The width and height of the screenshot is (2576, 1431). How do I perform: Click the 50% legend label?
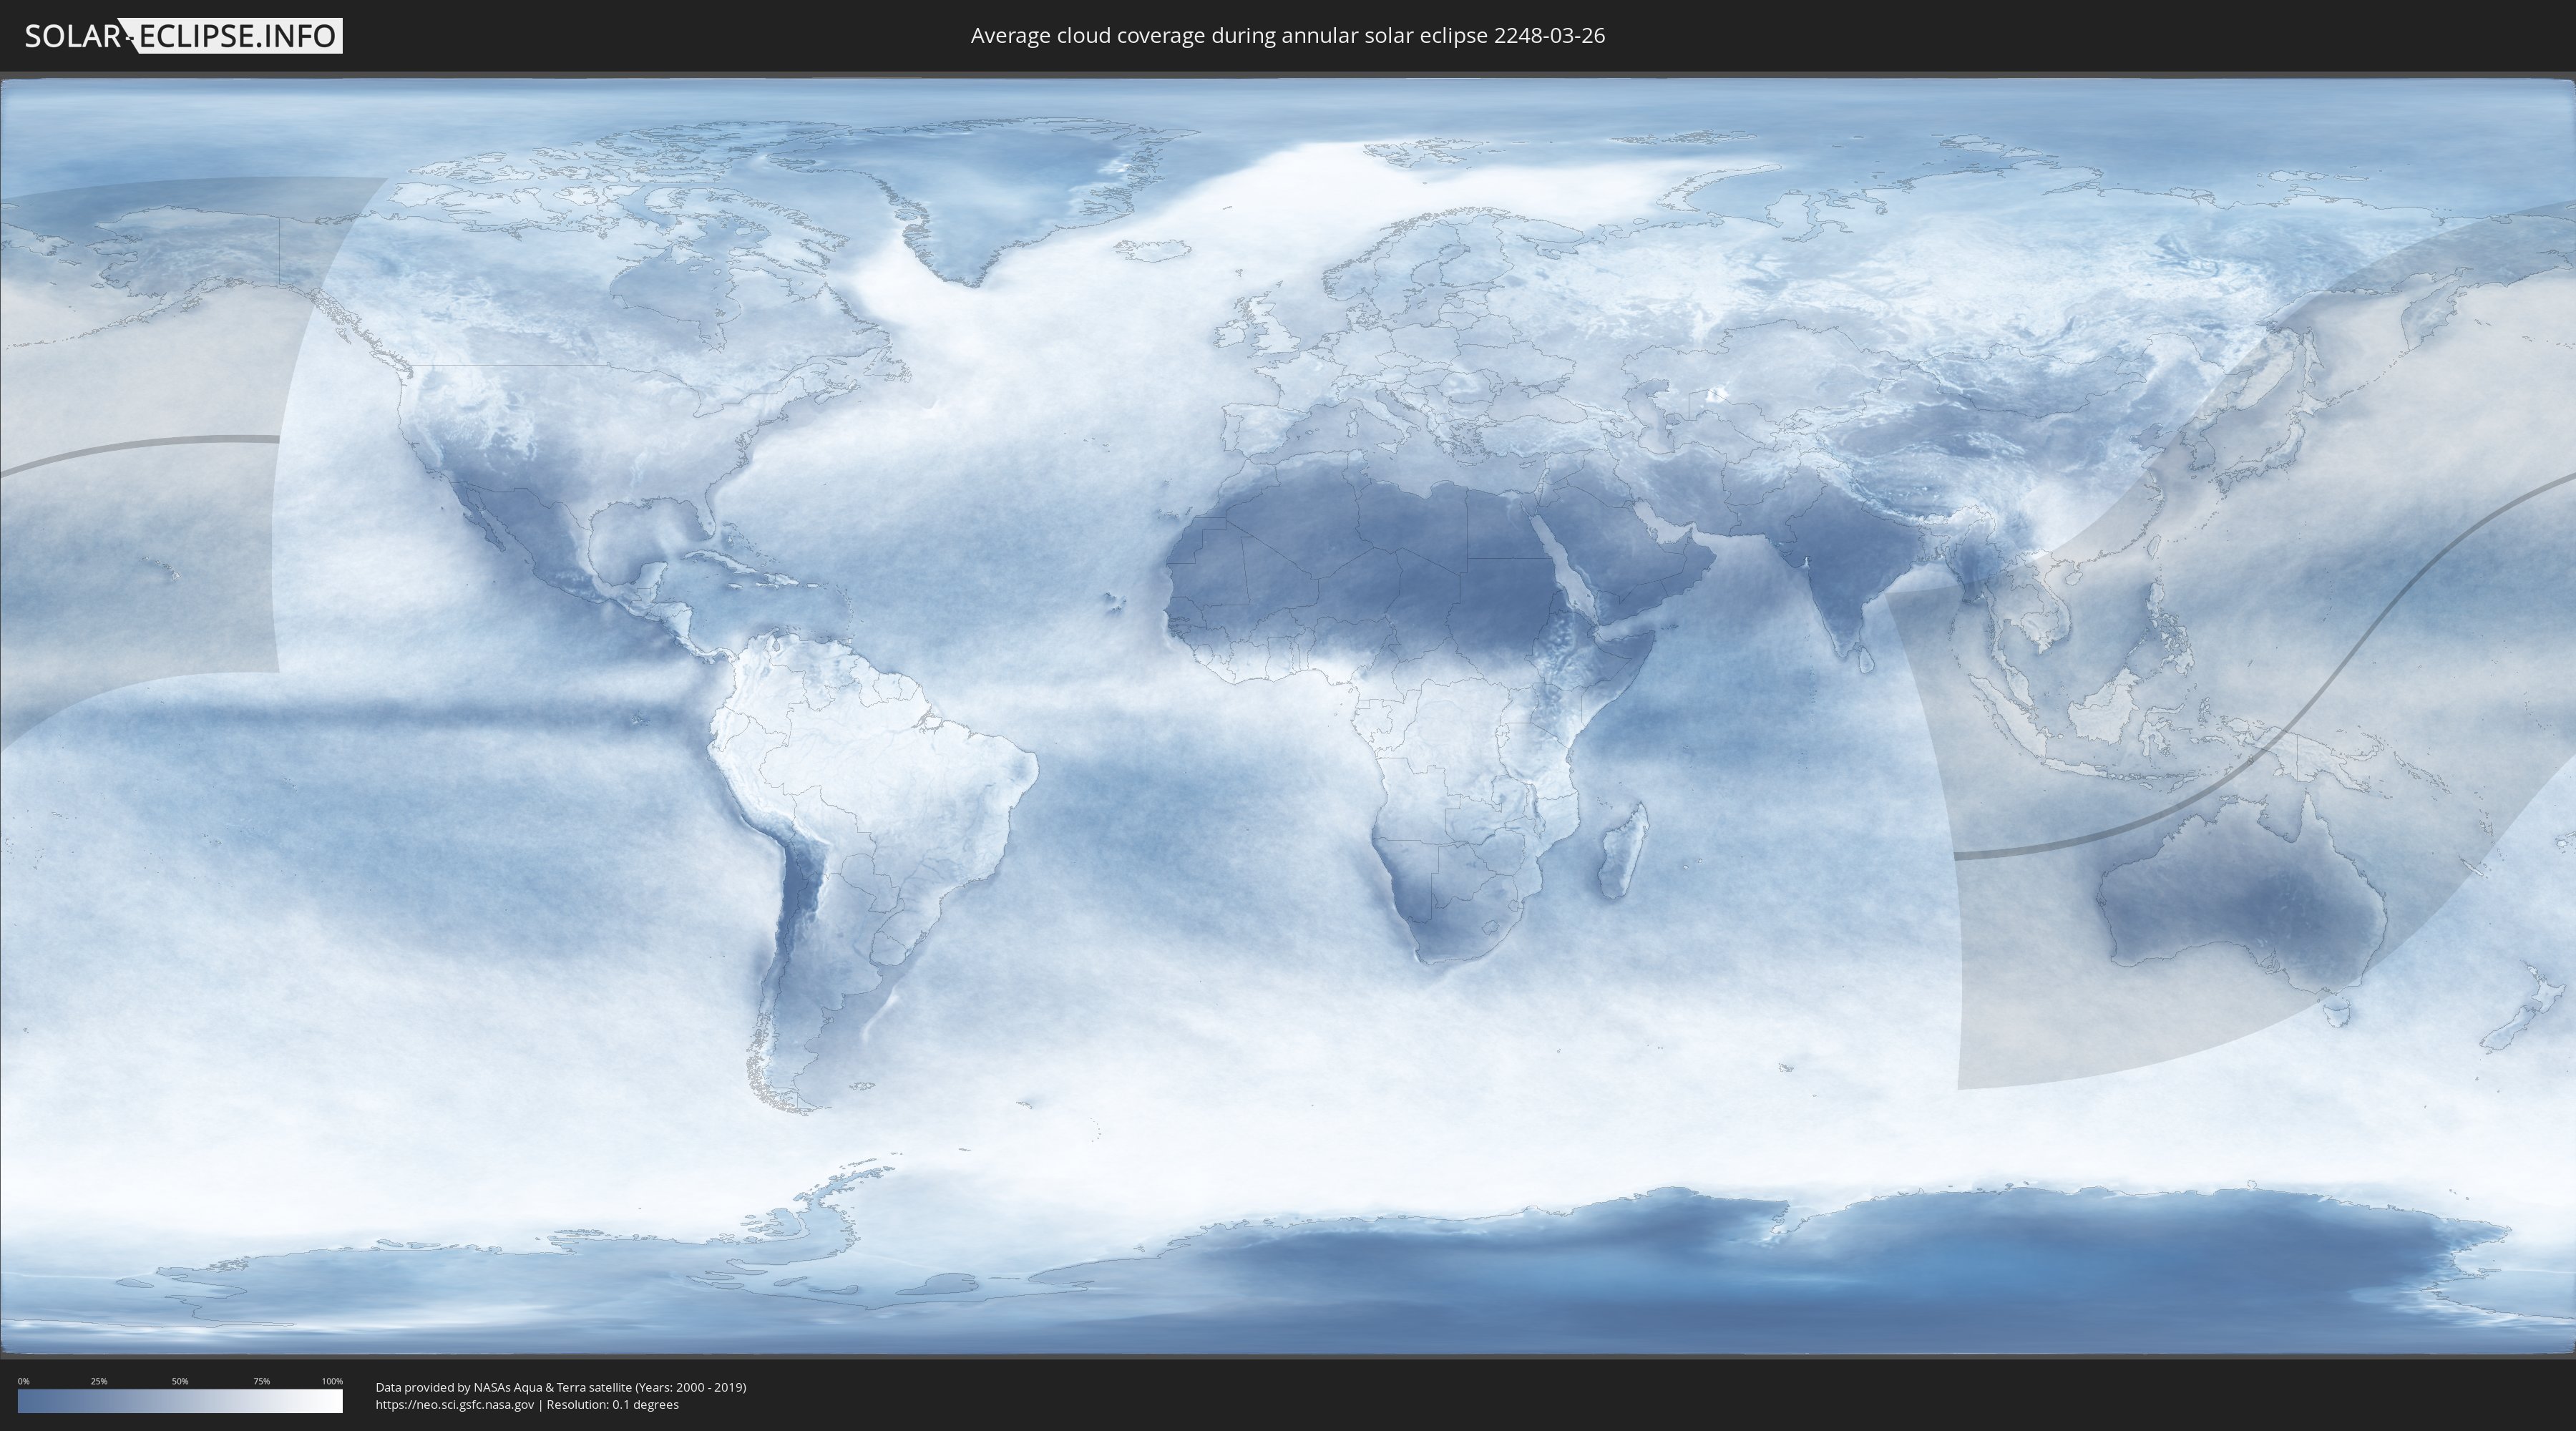180,1381
